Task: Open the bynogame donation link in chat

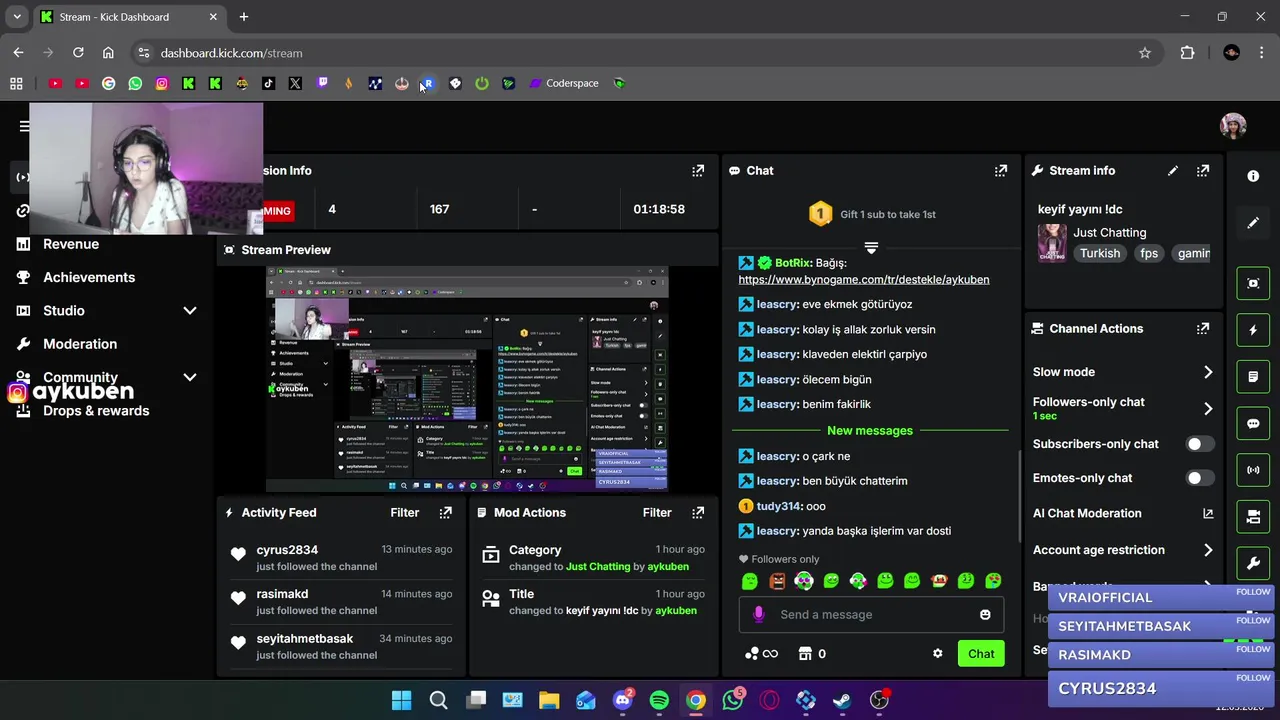Action: point(864,279)
